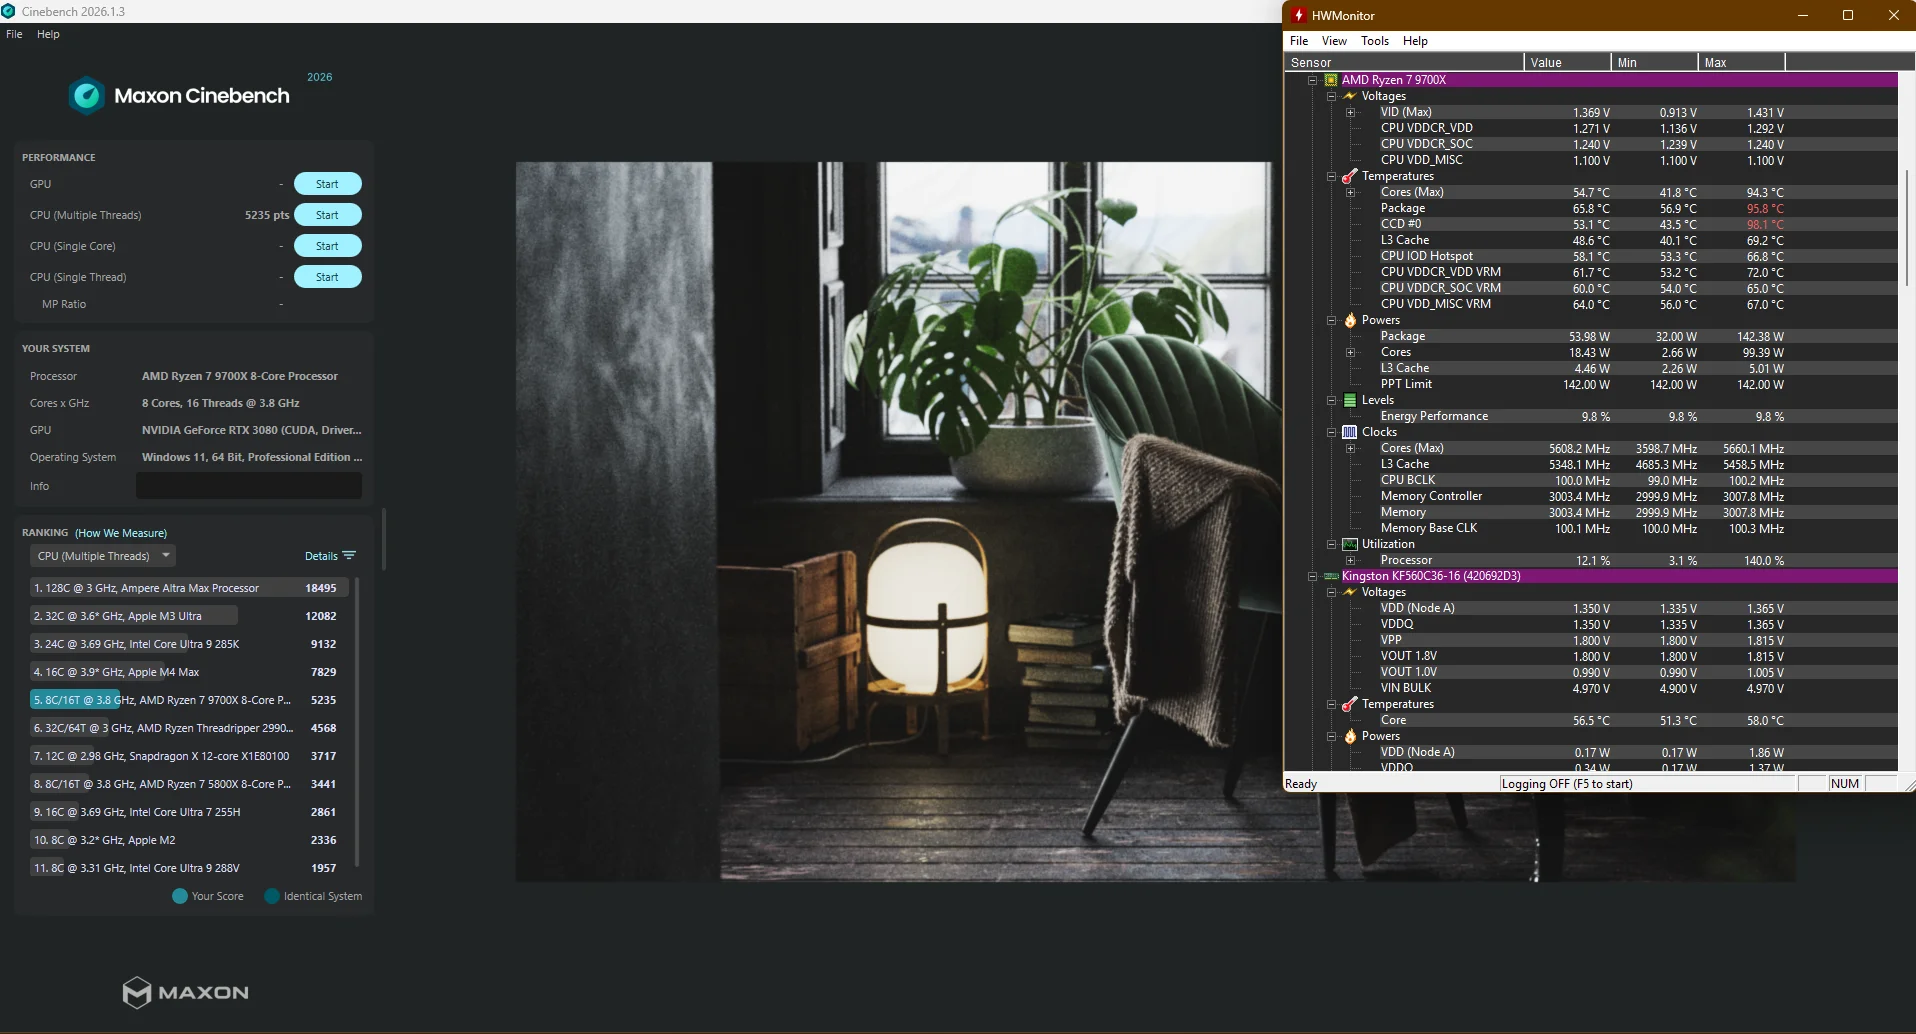Screen dimensions: 1916x1034
Task: Select the Intel Core Ultra 9 288V ranking row
Action: pyautogui.click(x=189, y=868)
